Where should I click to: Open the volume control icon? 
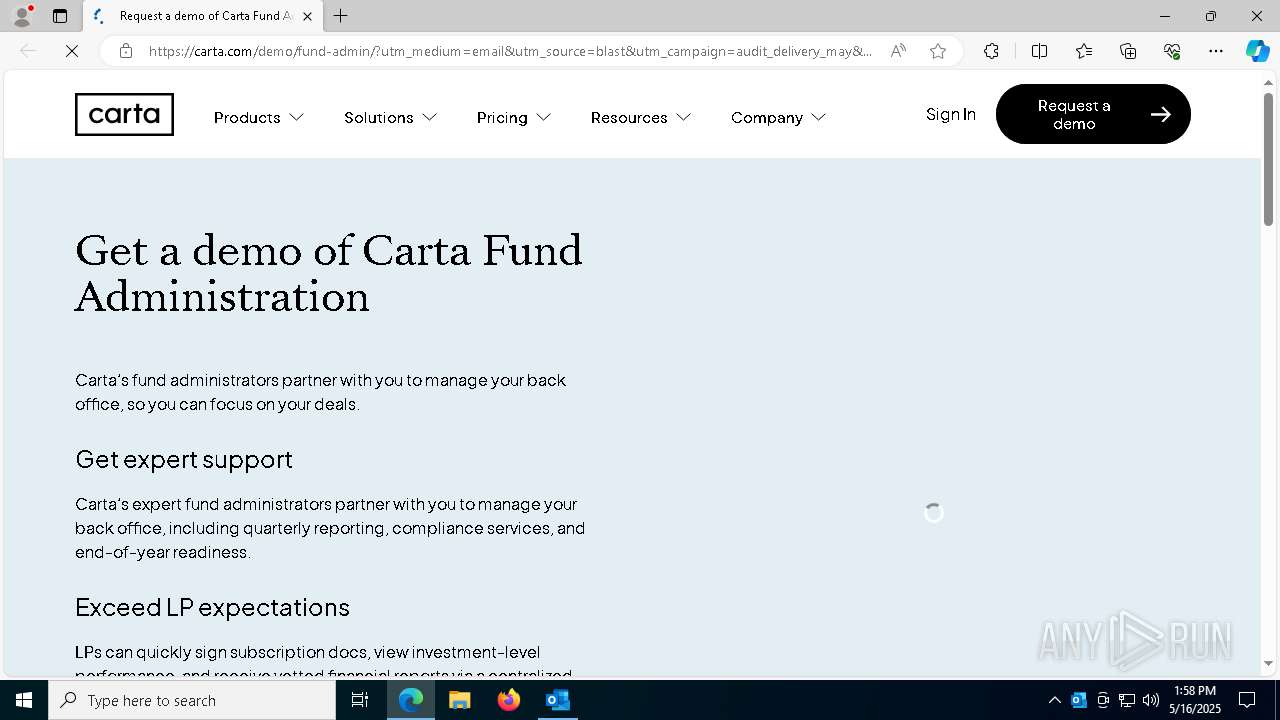point(1150,700)
